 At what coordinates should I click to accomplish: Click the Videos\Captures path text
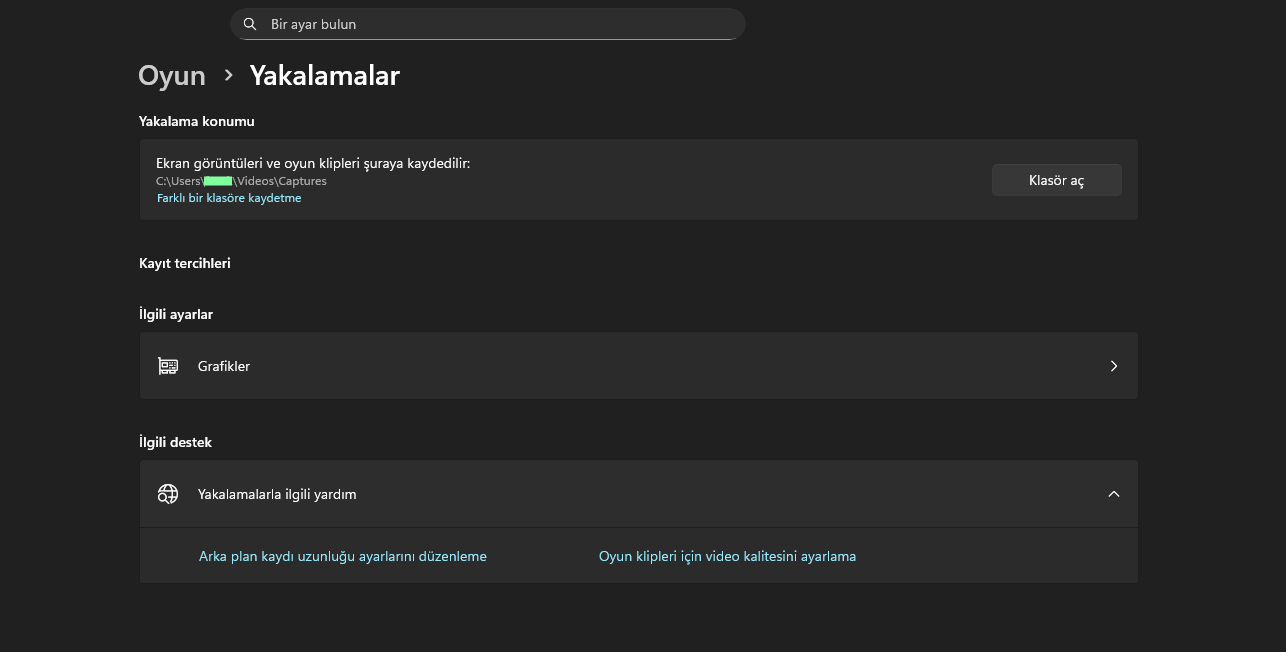click(x=241, y=181)
